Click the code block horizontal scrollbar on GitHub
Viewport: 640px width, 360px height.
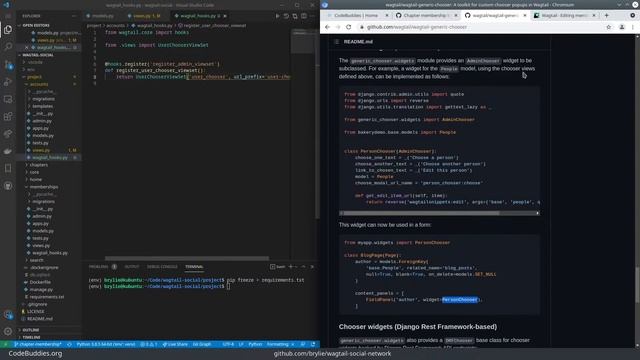pos(420,213)
